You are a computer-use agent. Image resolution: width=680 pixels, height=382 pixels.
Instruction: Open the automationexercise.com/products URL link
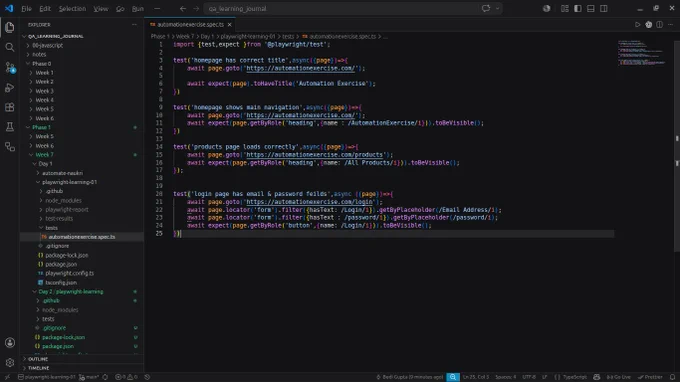click(x=315, y=155)
